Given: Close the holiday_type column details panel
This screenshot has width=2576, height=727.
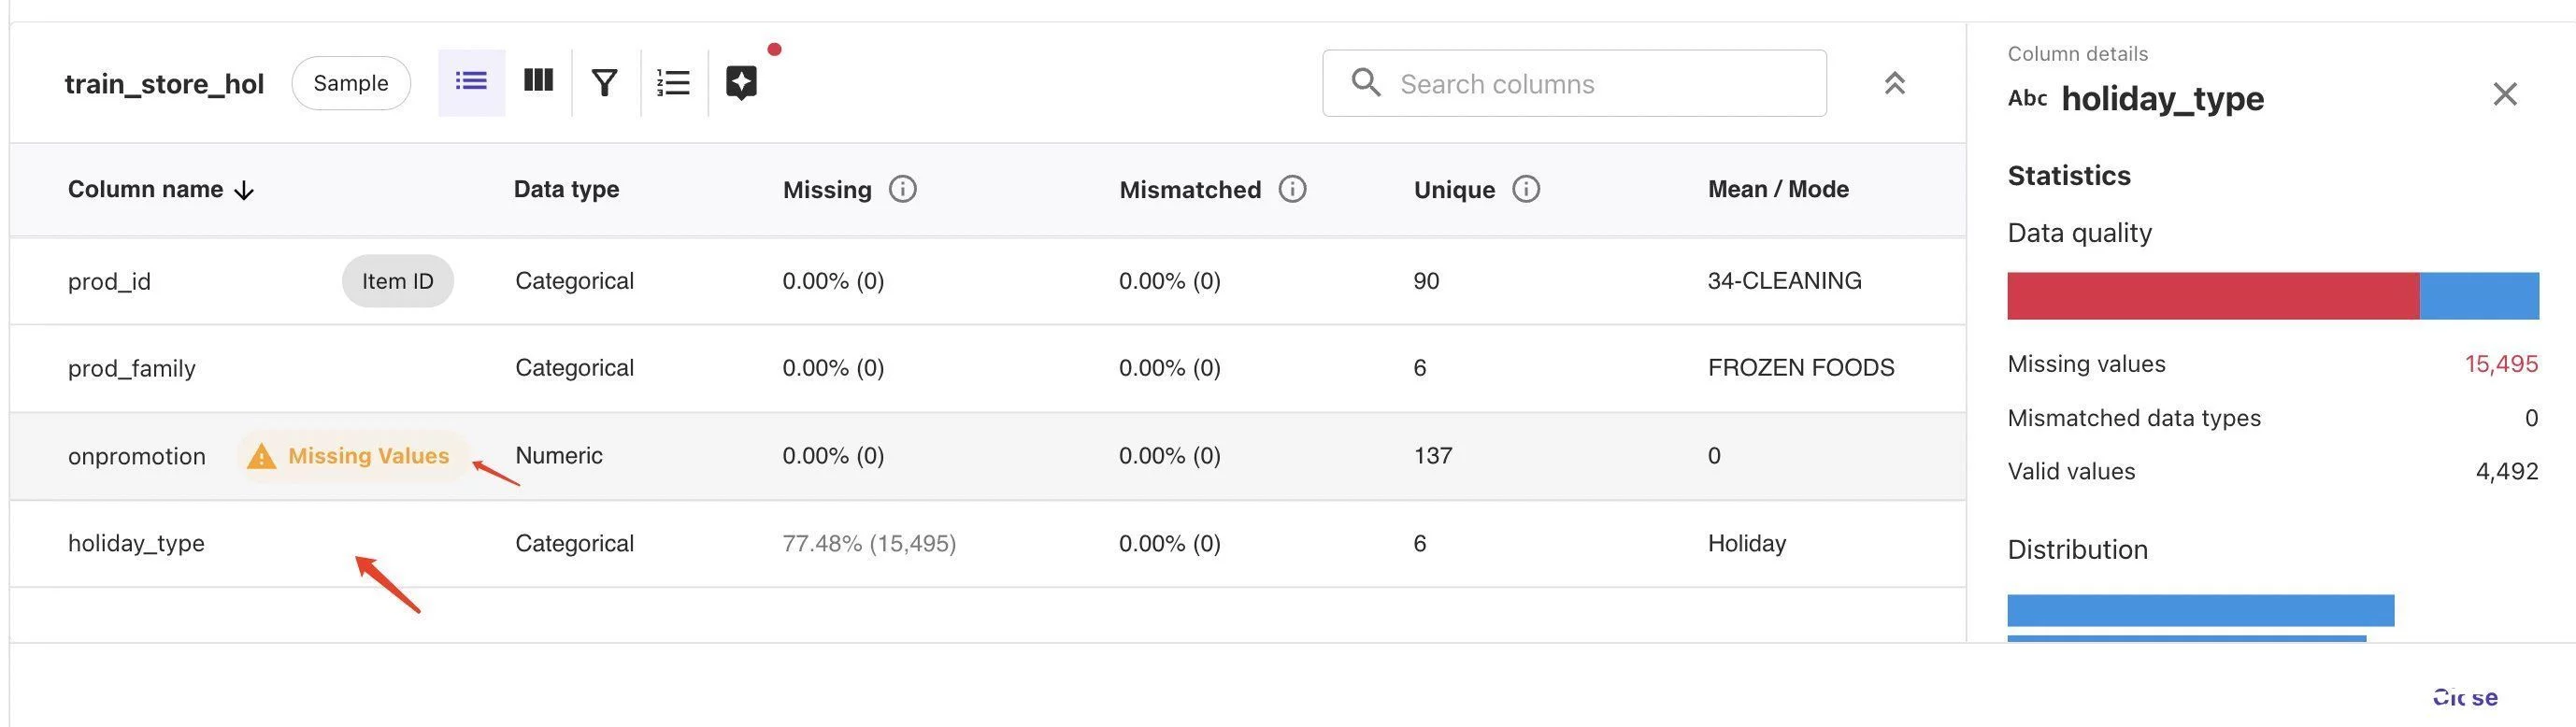Looking at the screenshot, I should coord(2504,94).
